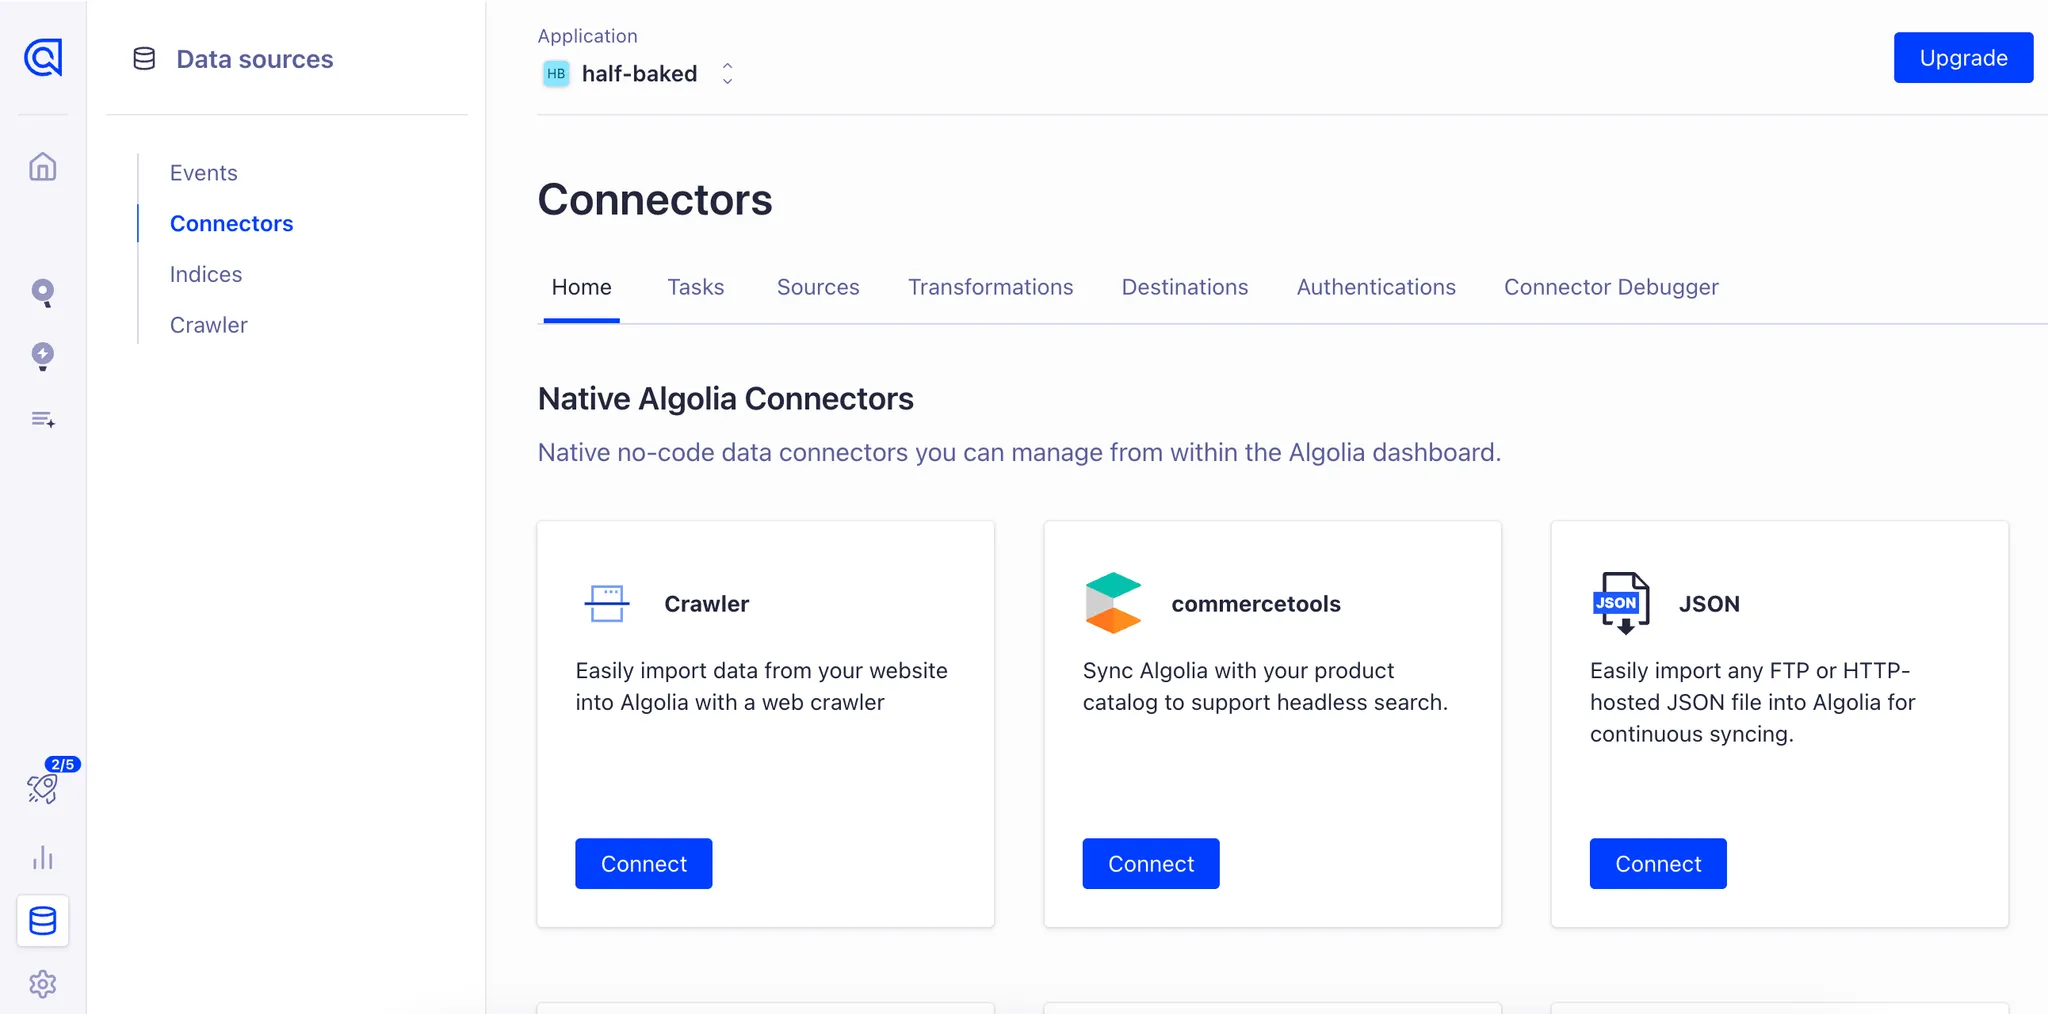The width and height of the screenshot is (2048, 1014).
Task: Open the Connector Debugger tab
Action: [1610, 288]
